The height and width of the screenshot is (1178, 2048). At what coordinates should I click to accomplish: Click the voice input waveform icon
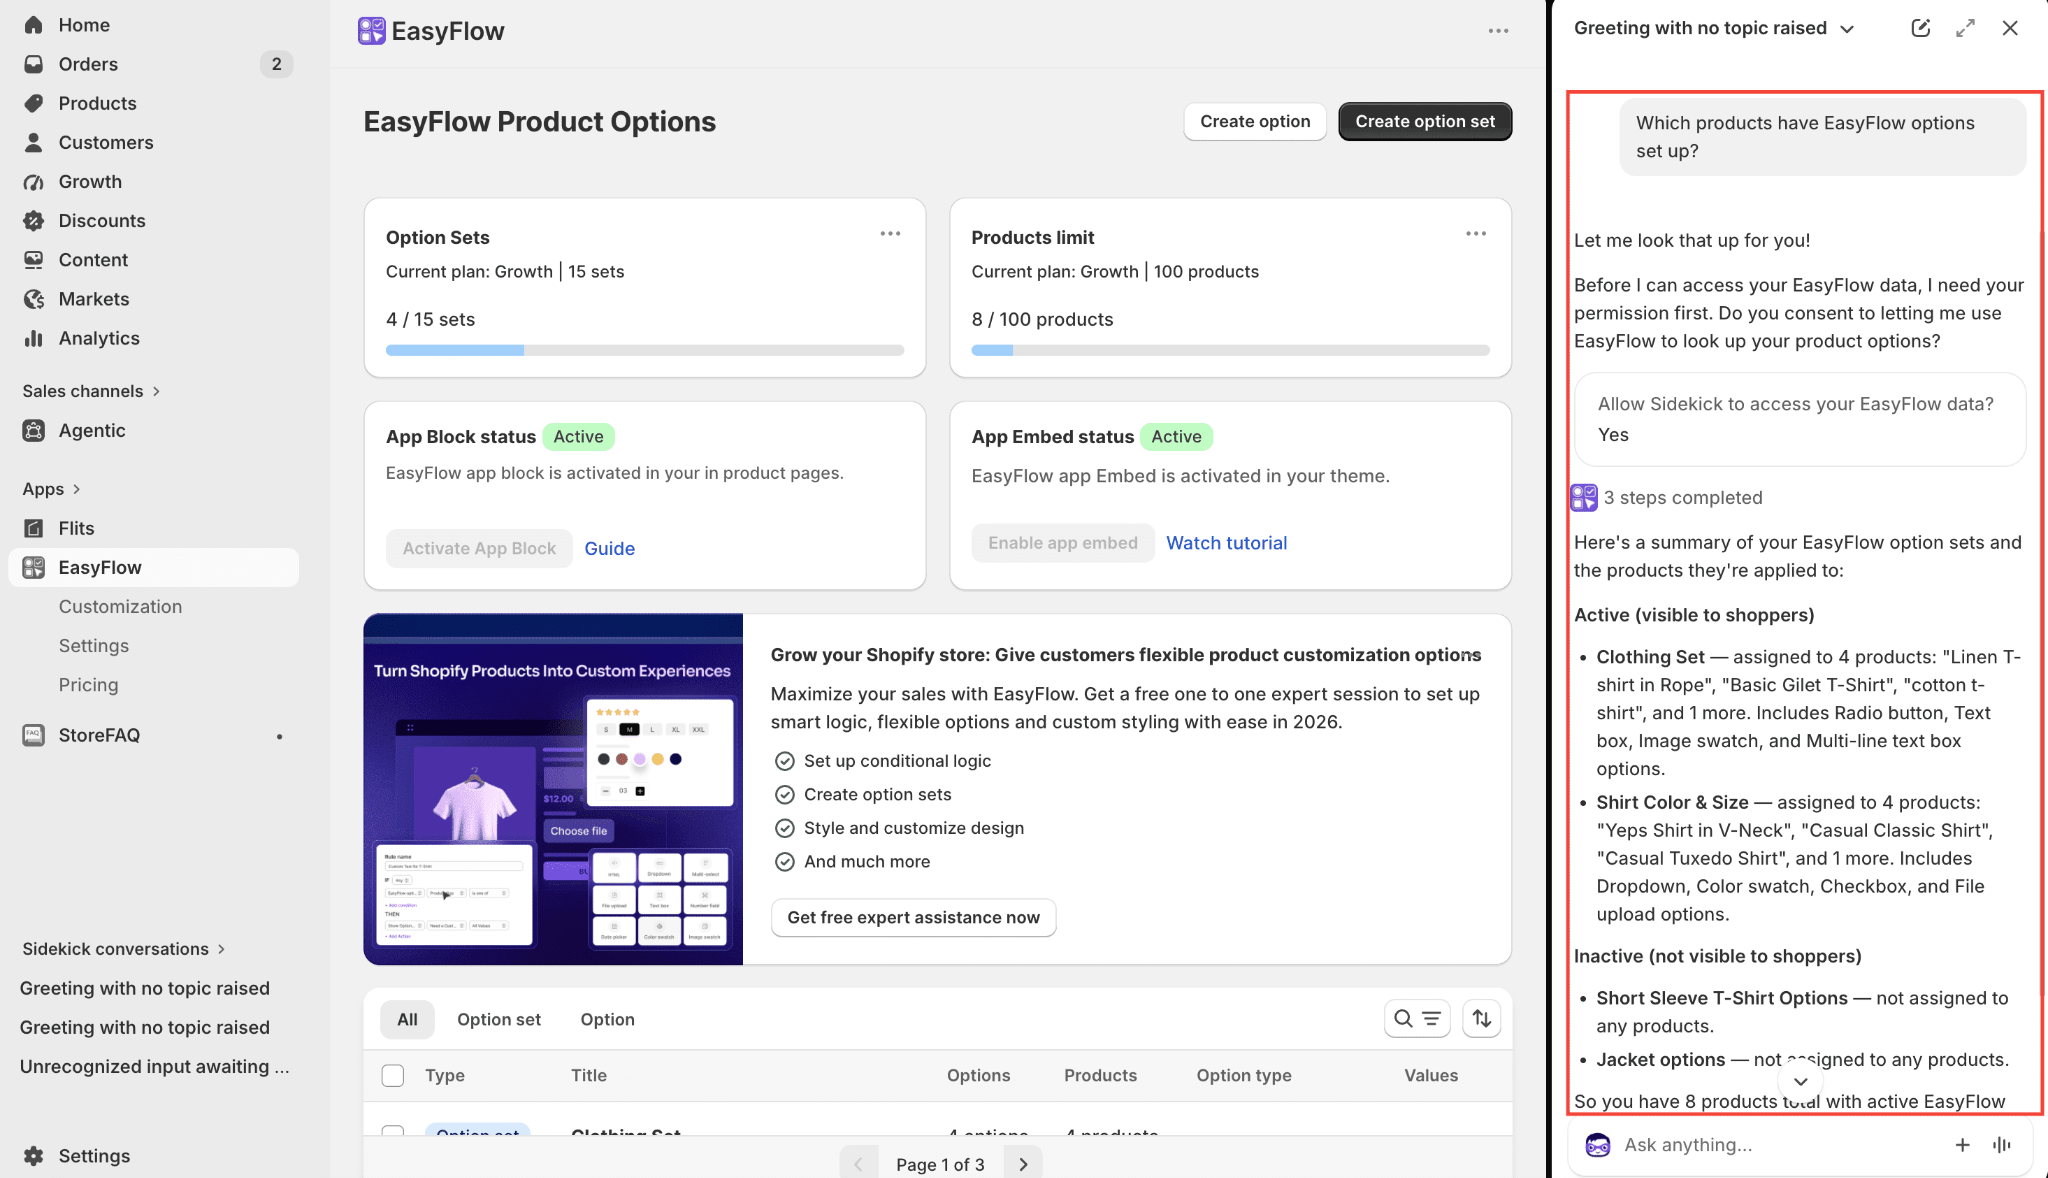click(2001, 1145)
